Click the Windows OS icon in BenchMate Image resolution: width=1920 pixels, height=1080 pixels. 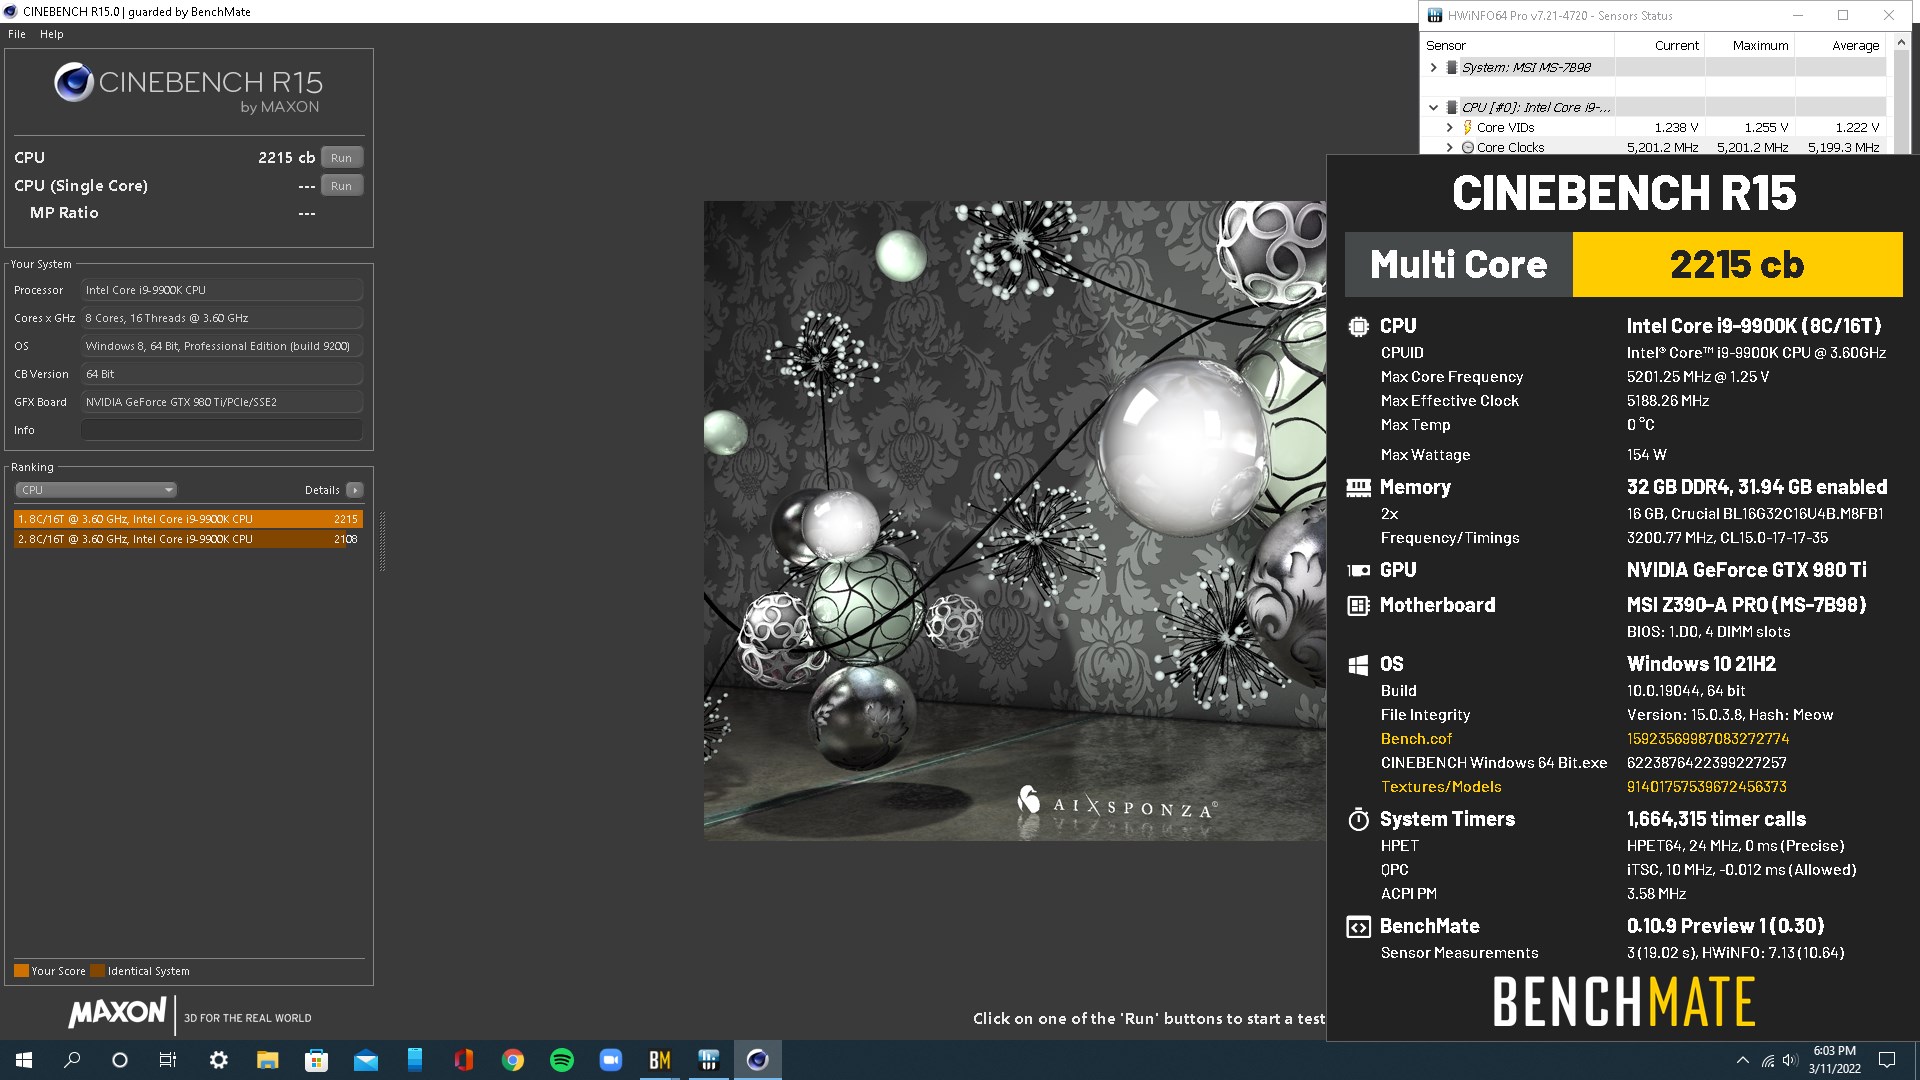pos(1358,665)
